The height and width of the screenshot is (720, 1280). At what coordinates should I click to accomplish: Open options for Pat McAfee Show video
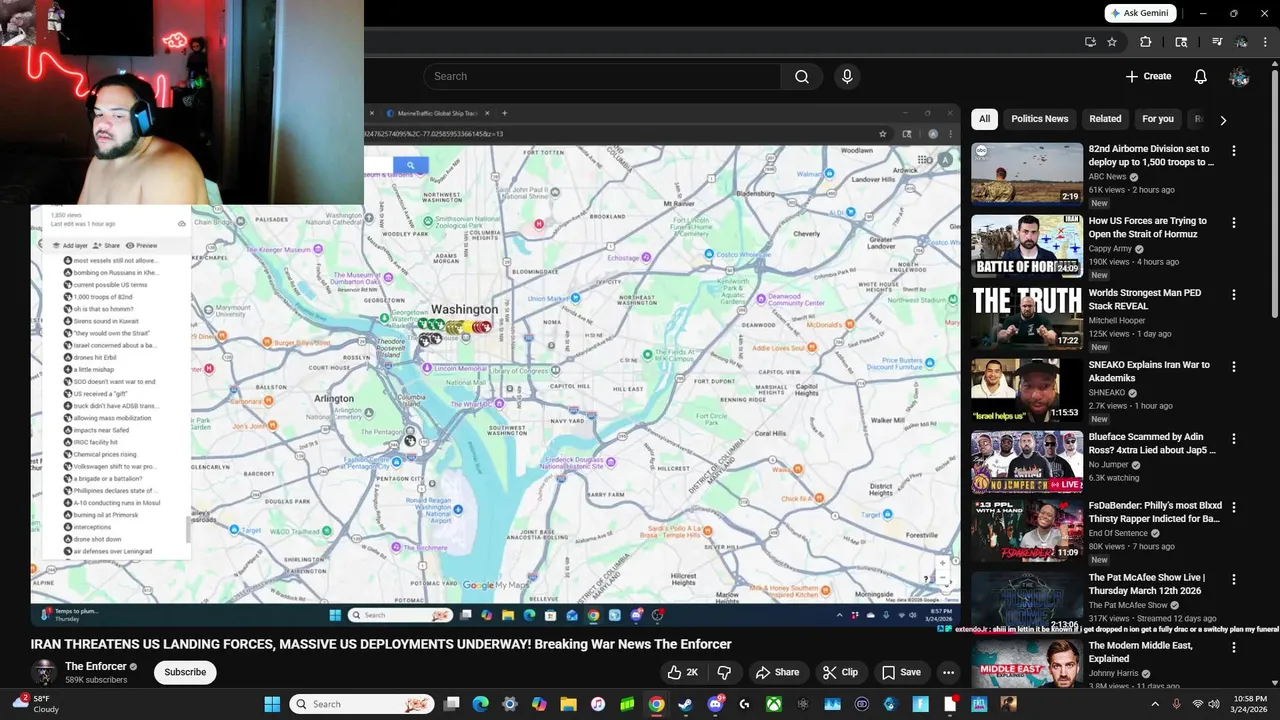click(x=1233, y=580)
